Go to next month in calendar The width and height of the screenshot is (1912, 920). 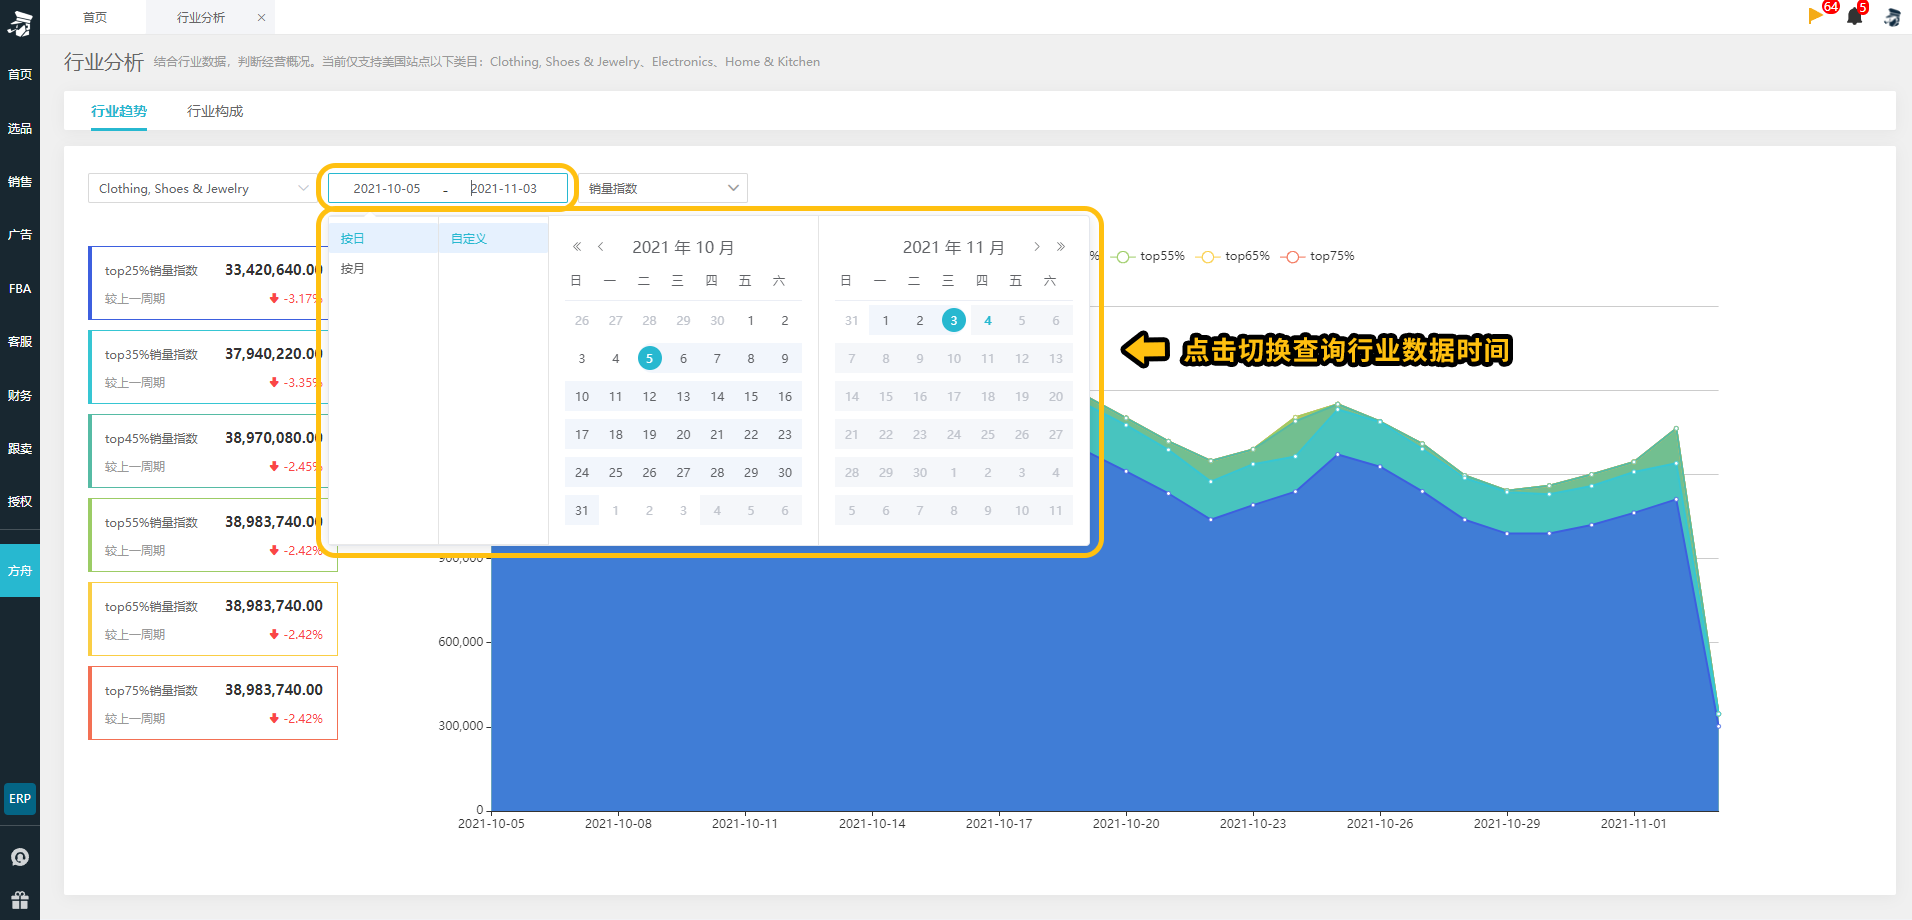pos(1037,247)
